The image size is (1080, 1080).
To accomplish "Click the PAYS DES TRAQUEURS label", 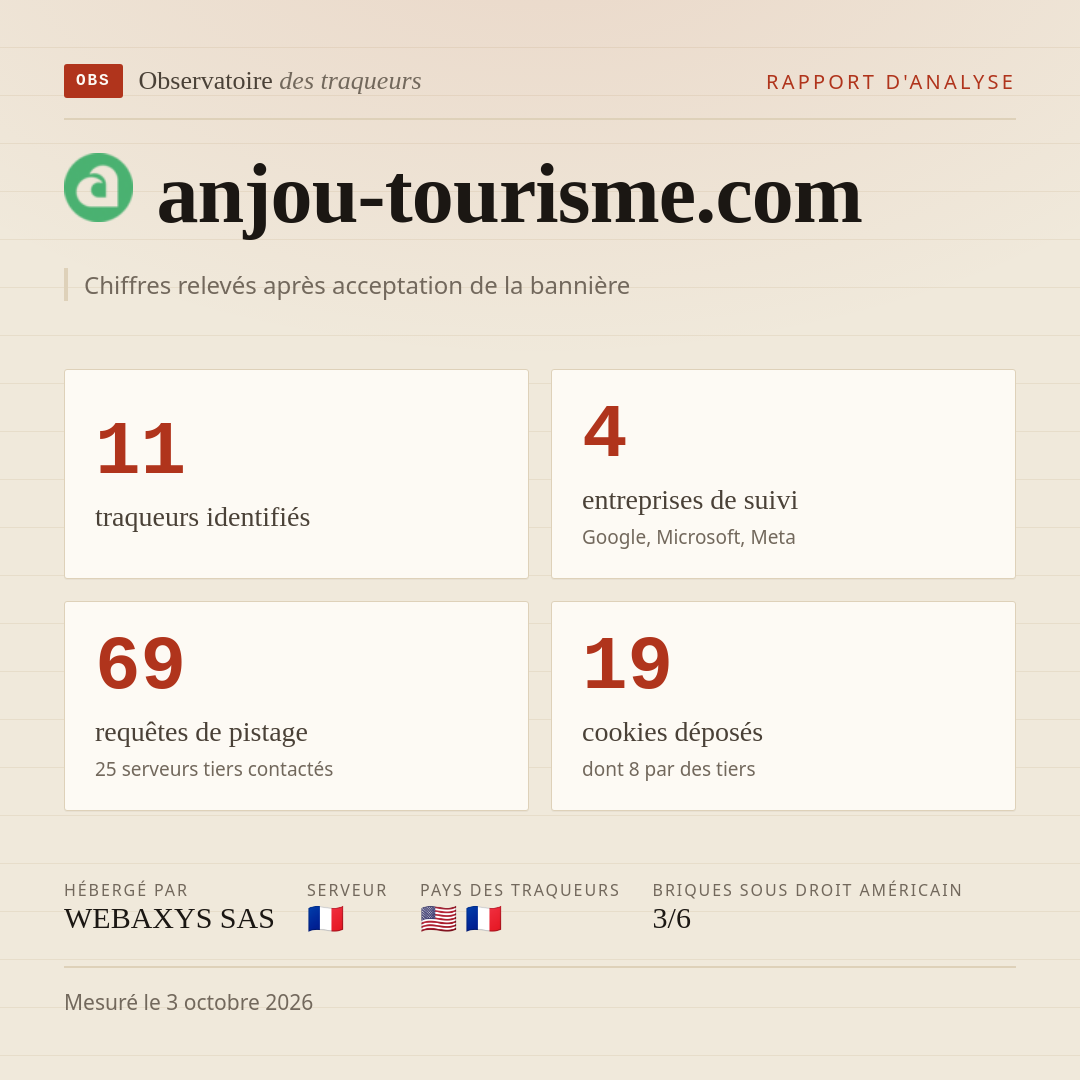I will tap(520, 891).
